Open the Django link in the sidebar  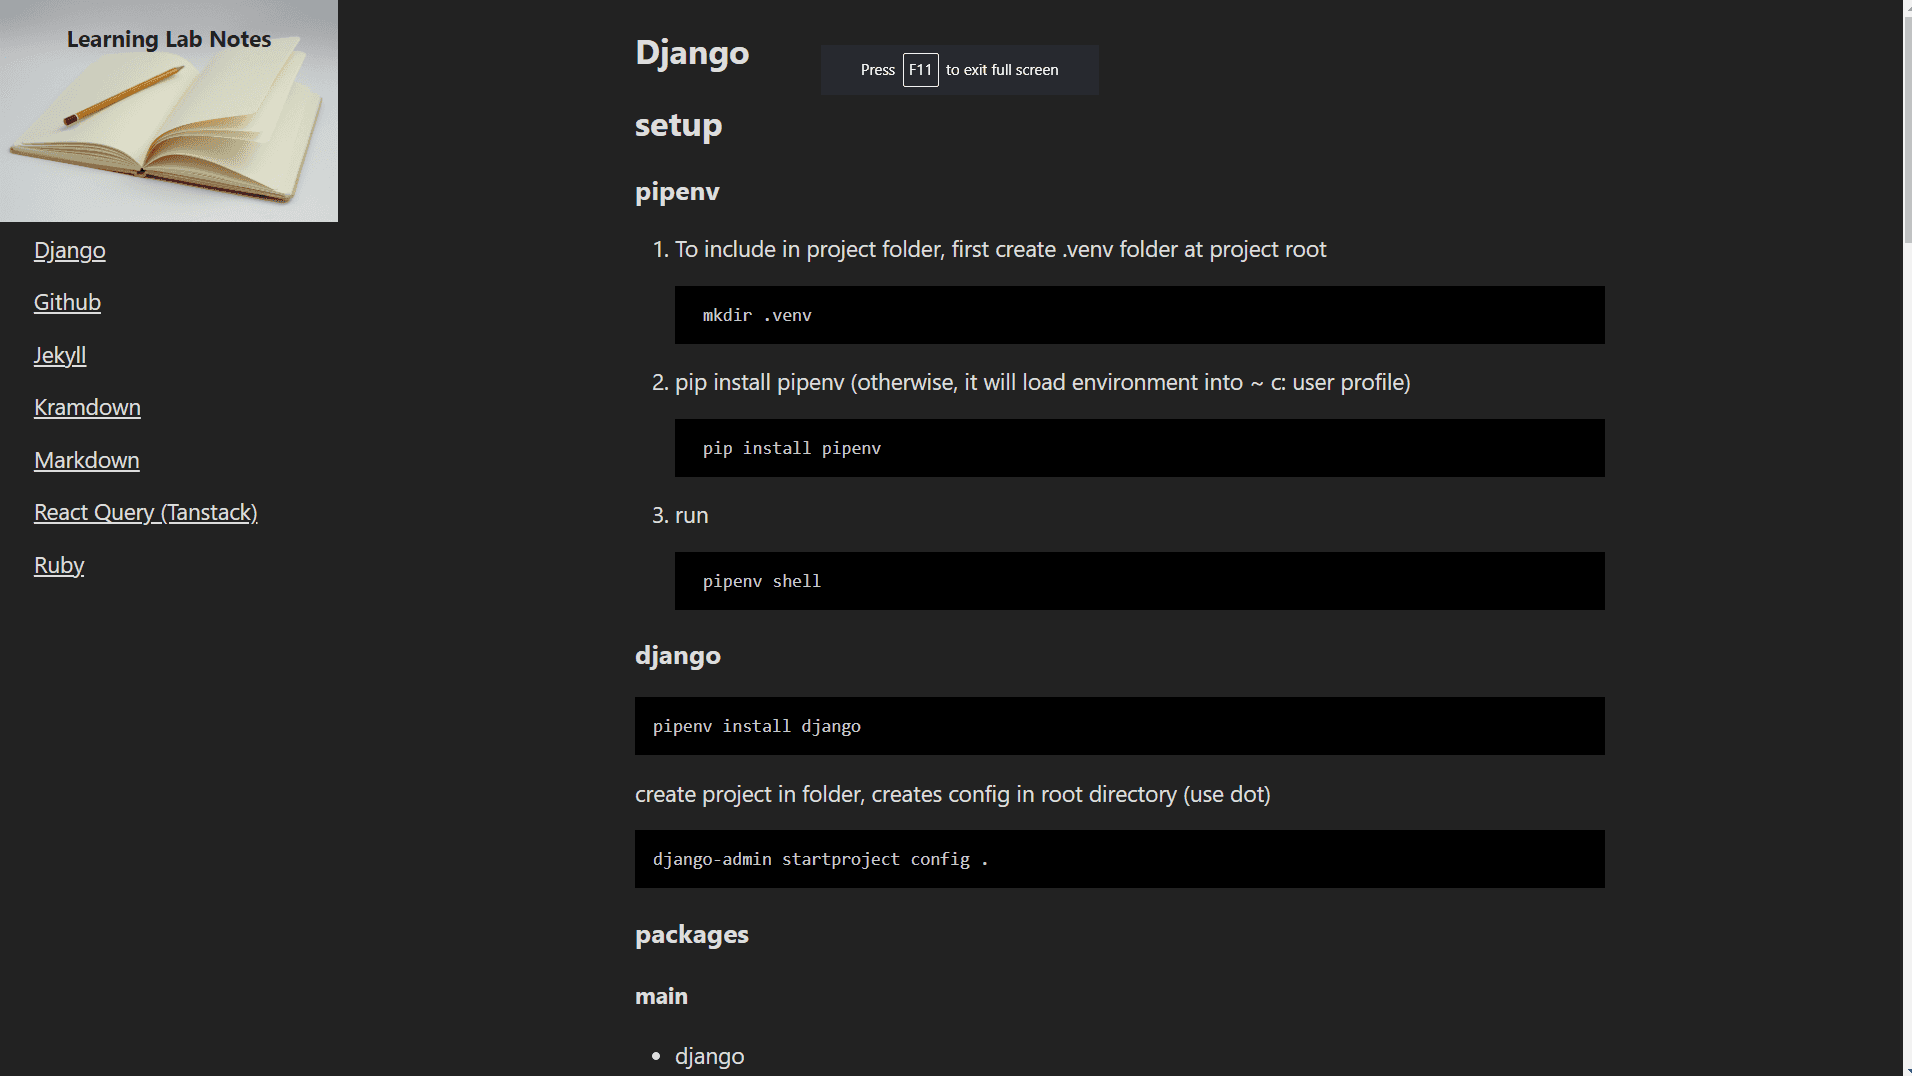[69, 250]
